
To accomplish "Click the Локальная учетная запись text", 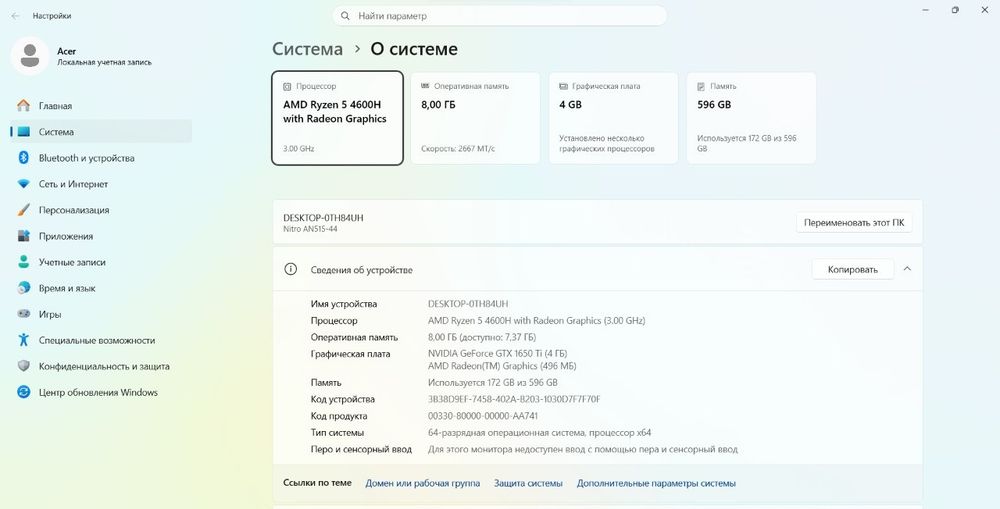I will click(105, 63).
